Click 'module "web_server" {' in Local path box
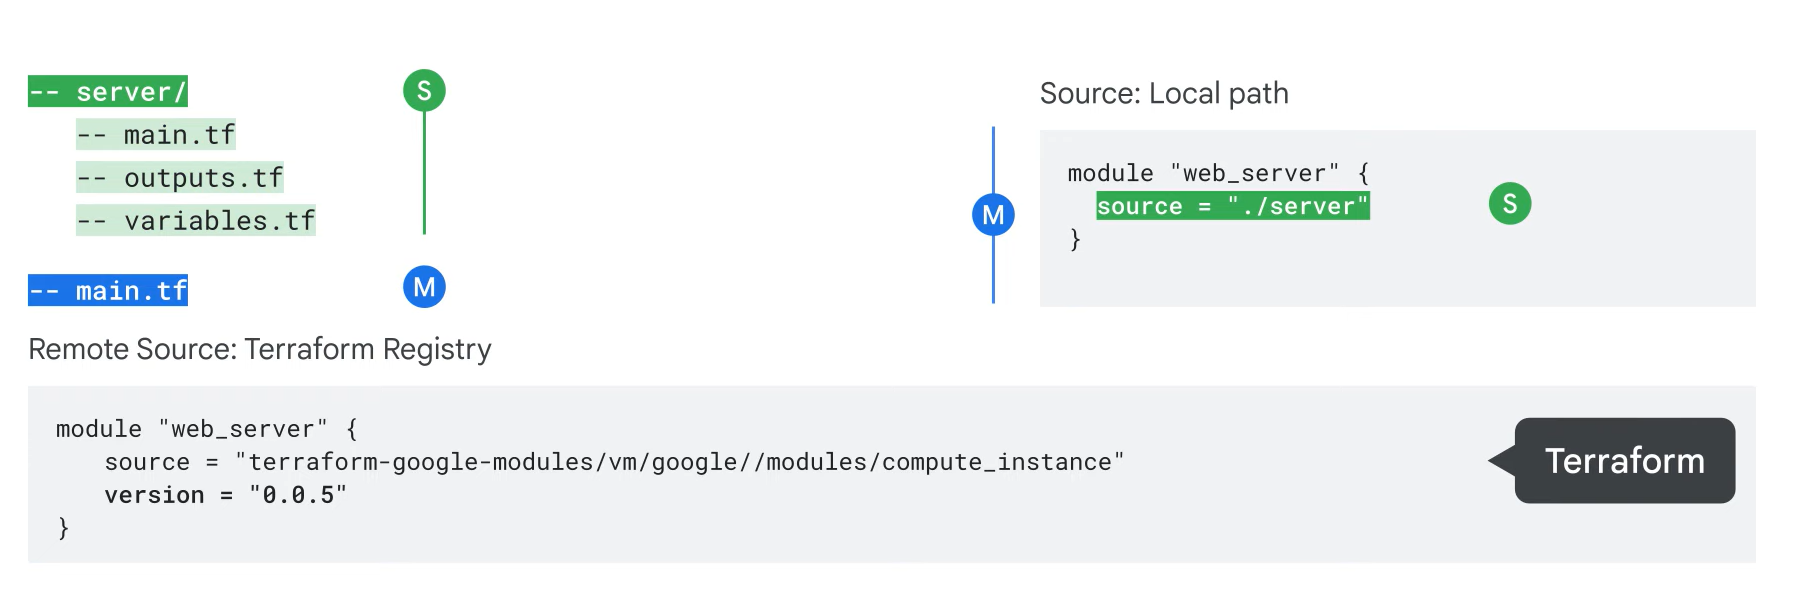 [x=1219, y=173]
